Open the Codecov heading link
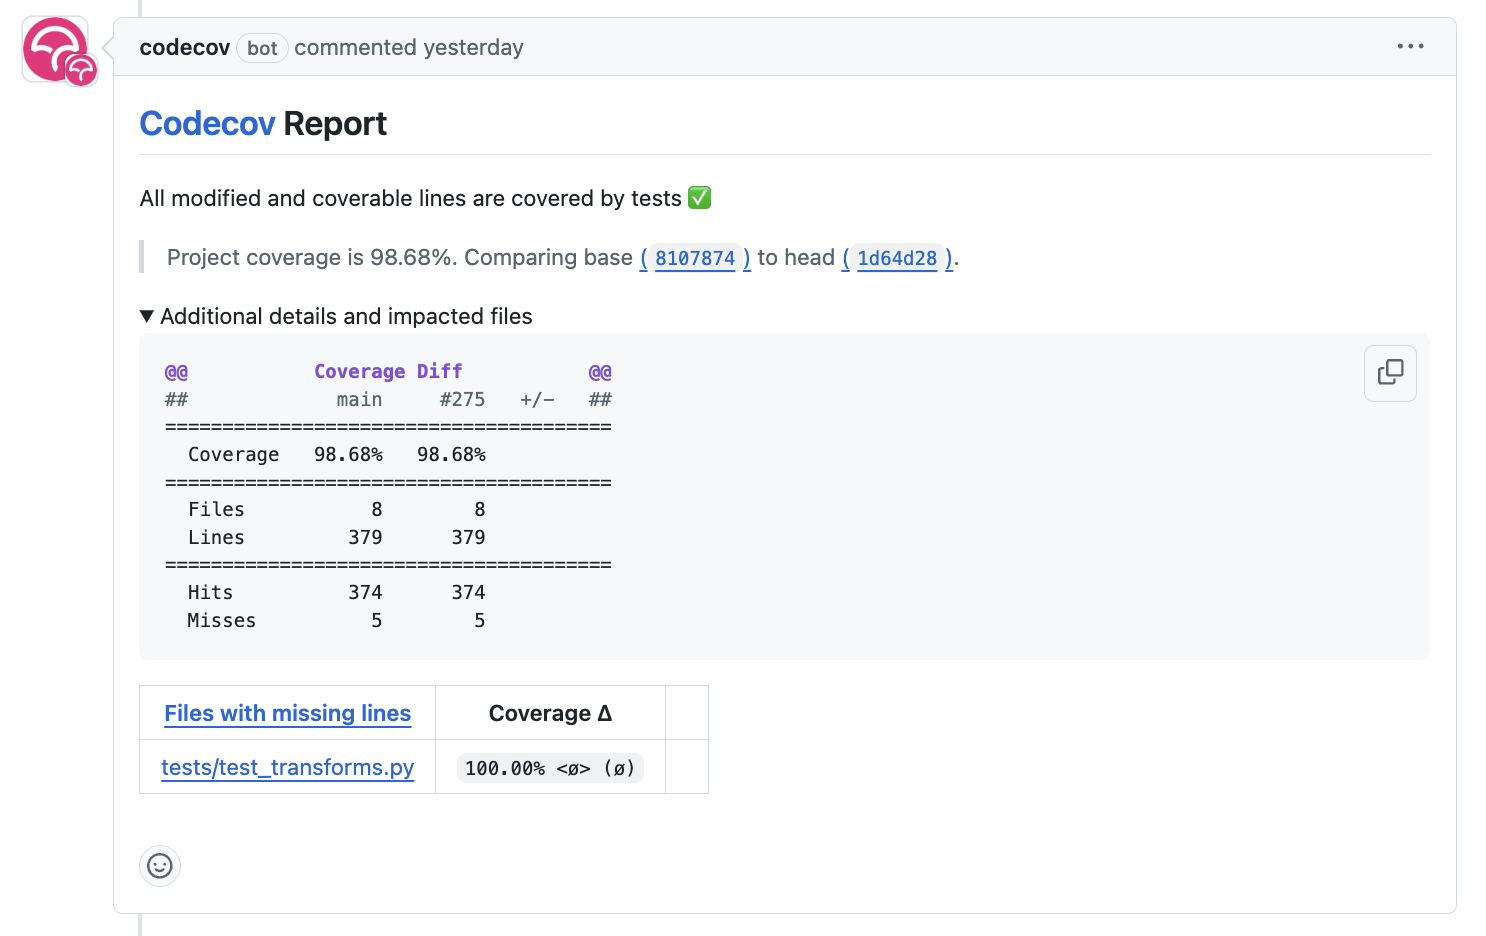1486x936 pixels. (207, 123)
